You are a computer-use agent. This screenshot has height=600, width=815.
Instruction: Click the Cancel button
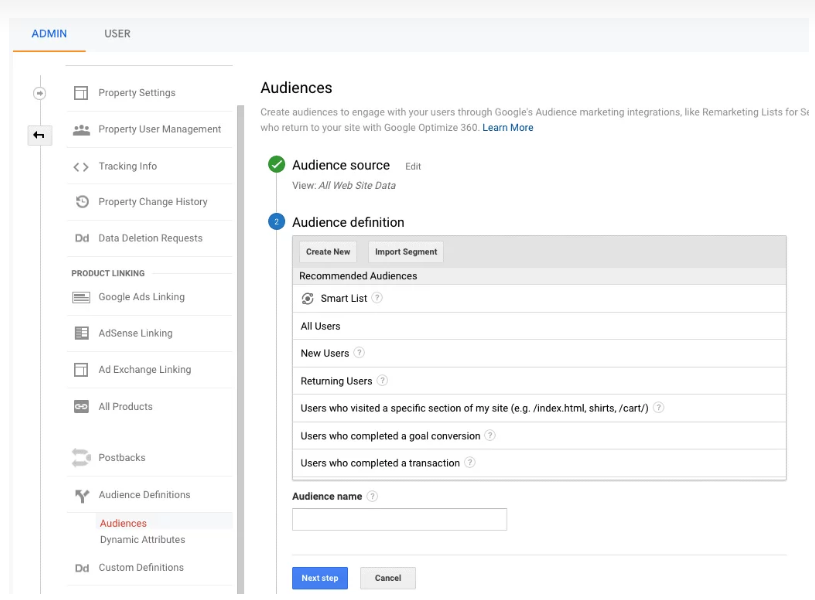pos(388,578)
